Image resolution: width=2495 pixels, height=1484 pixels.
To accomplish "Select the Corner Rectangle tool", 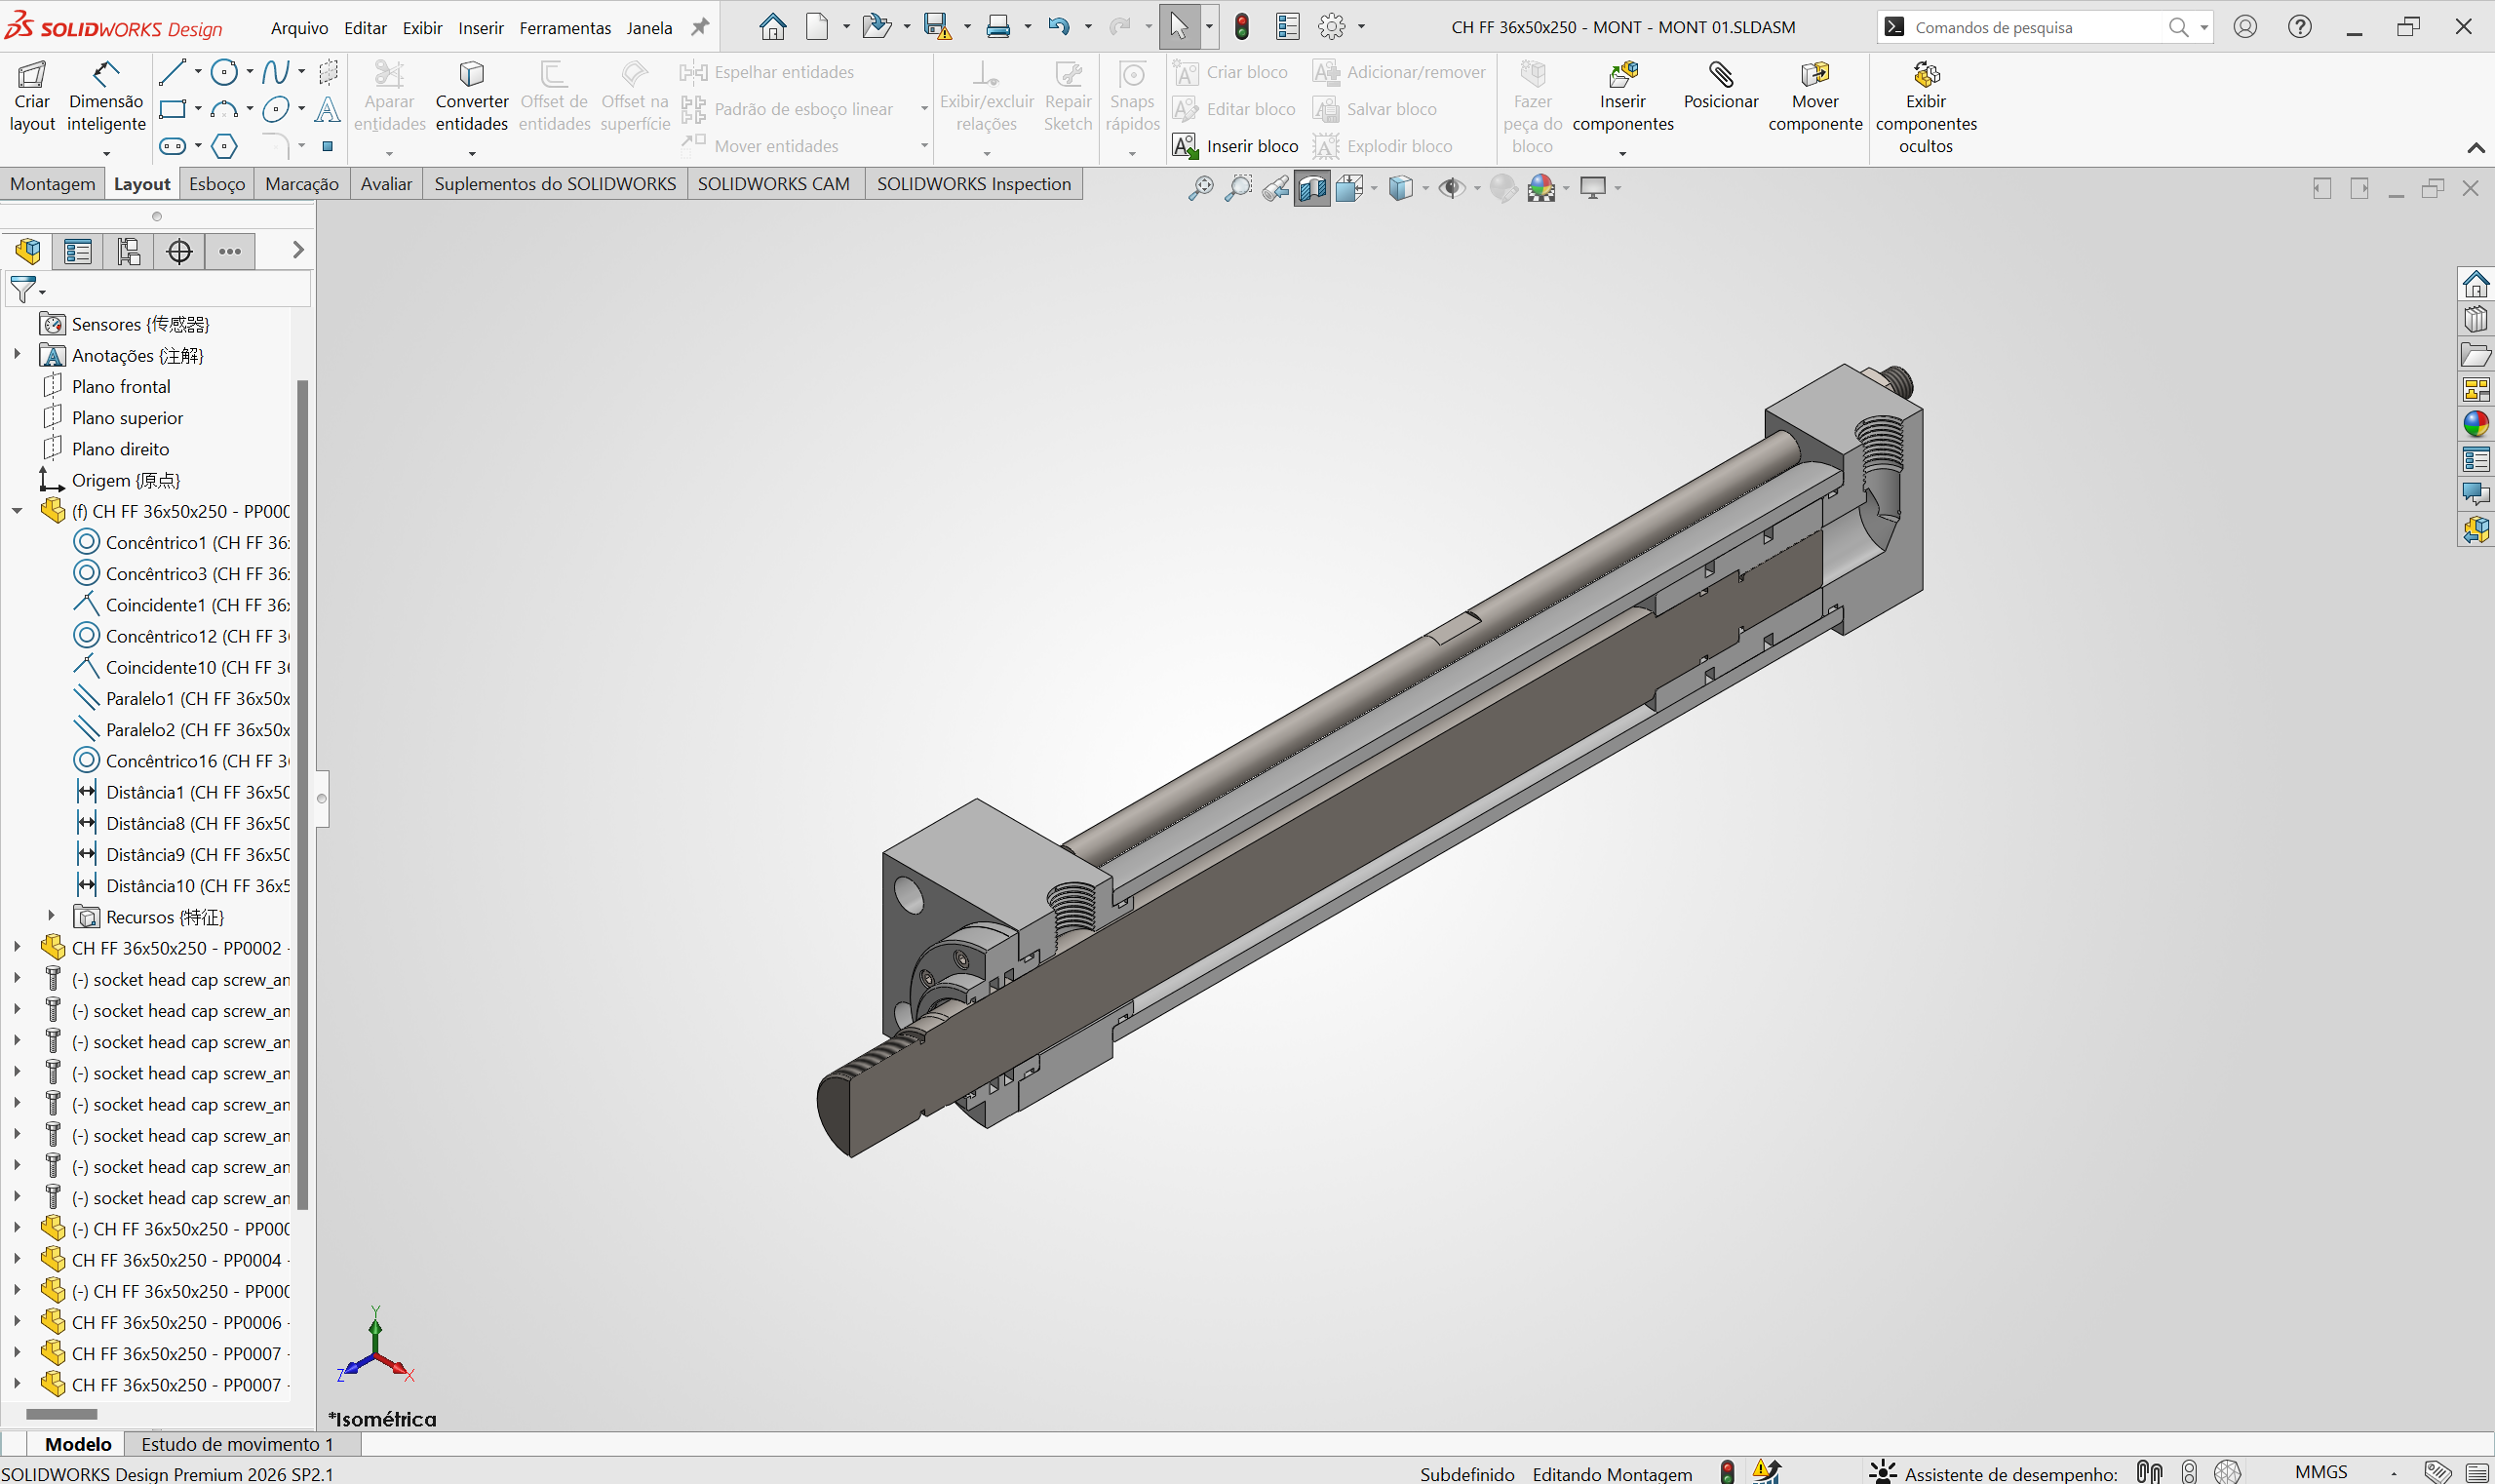I will point(172,109).
